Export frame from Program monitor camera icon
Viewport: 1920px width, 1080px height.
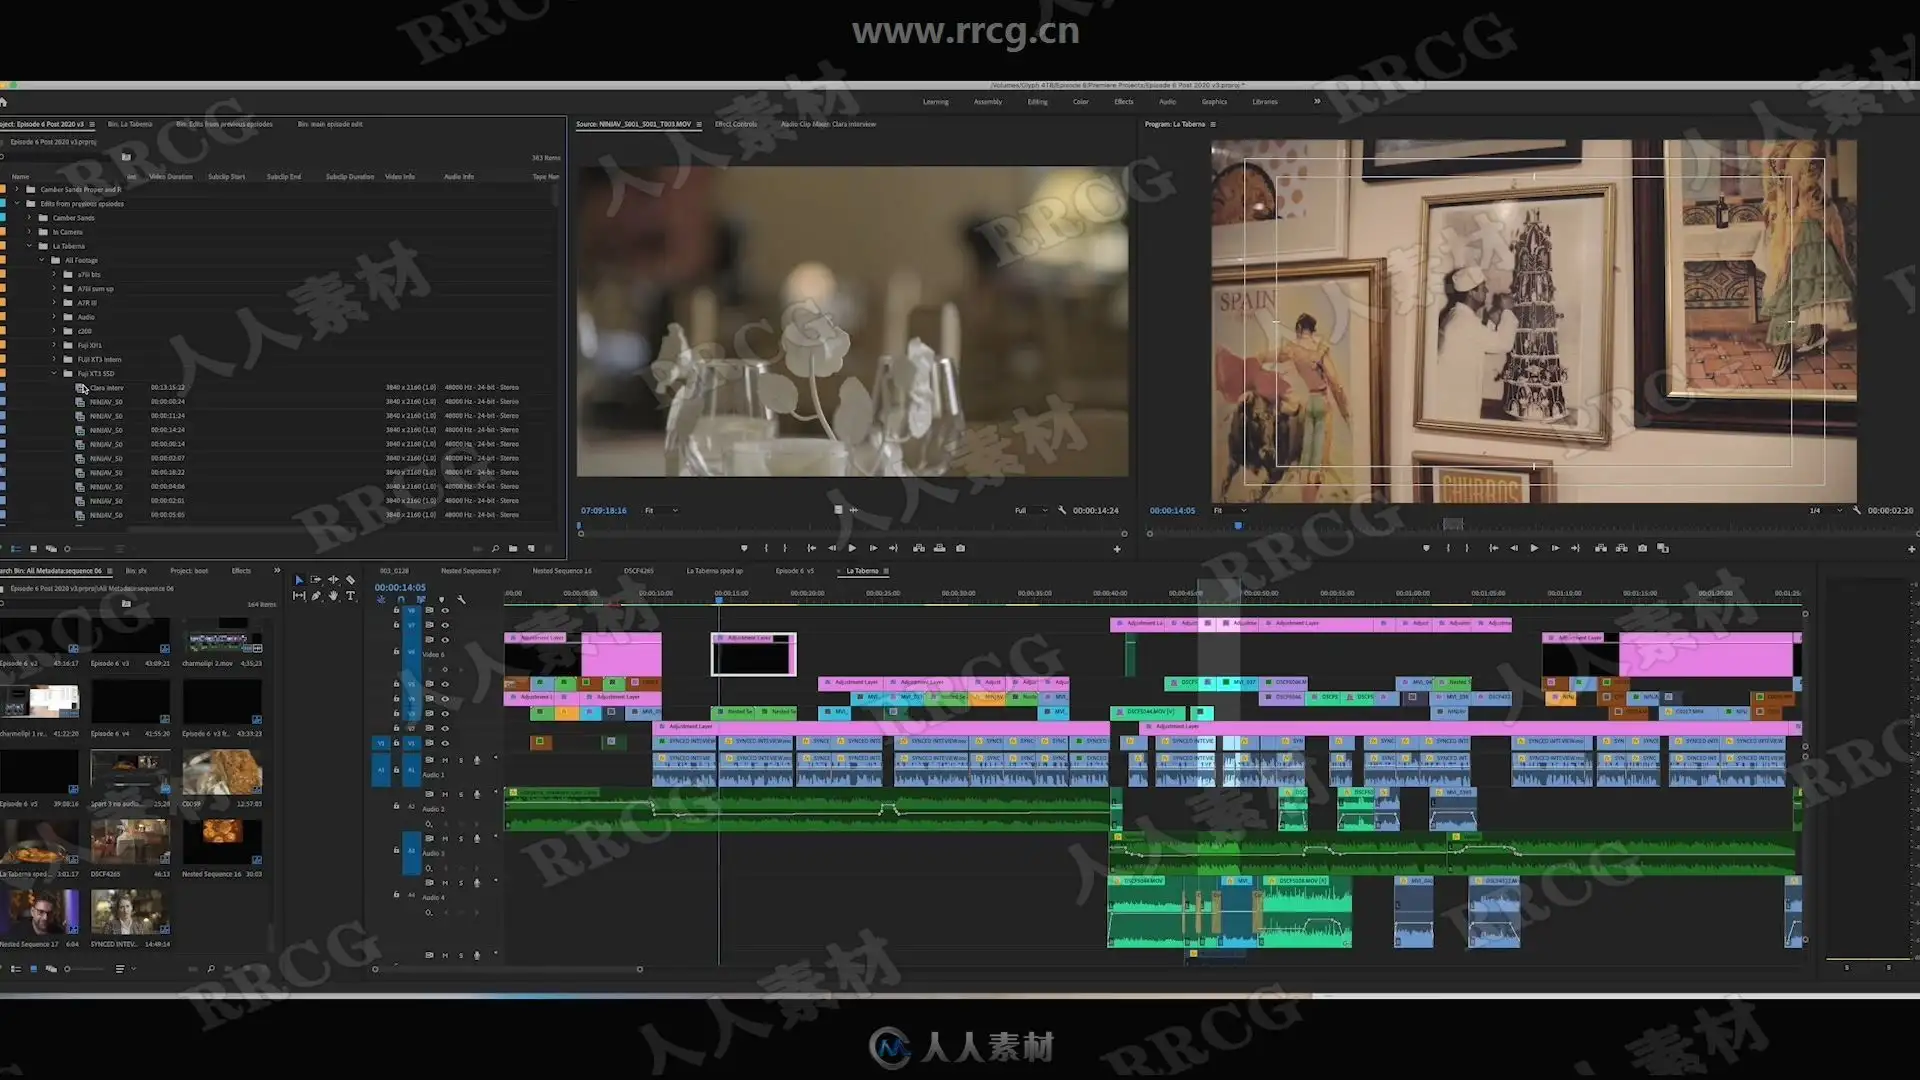pyautogui.click(x=1642, y=548)
